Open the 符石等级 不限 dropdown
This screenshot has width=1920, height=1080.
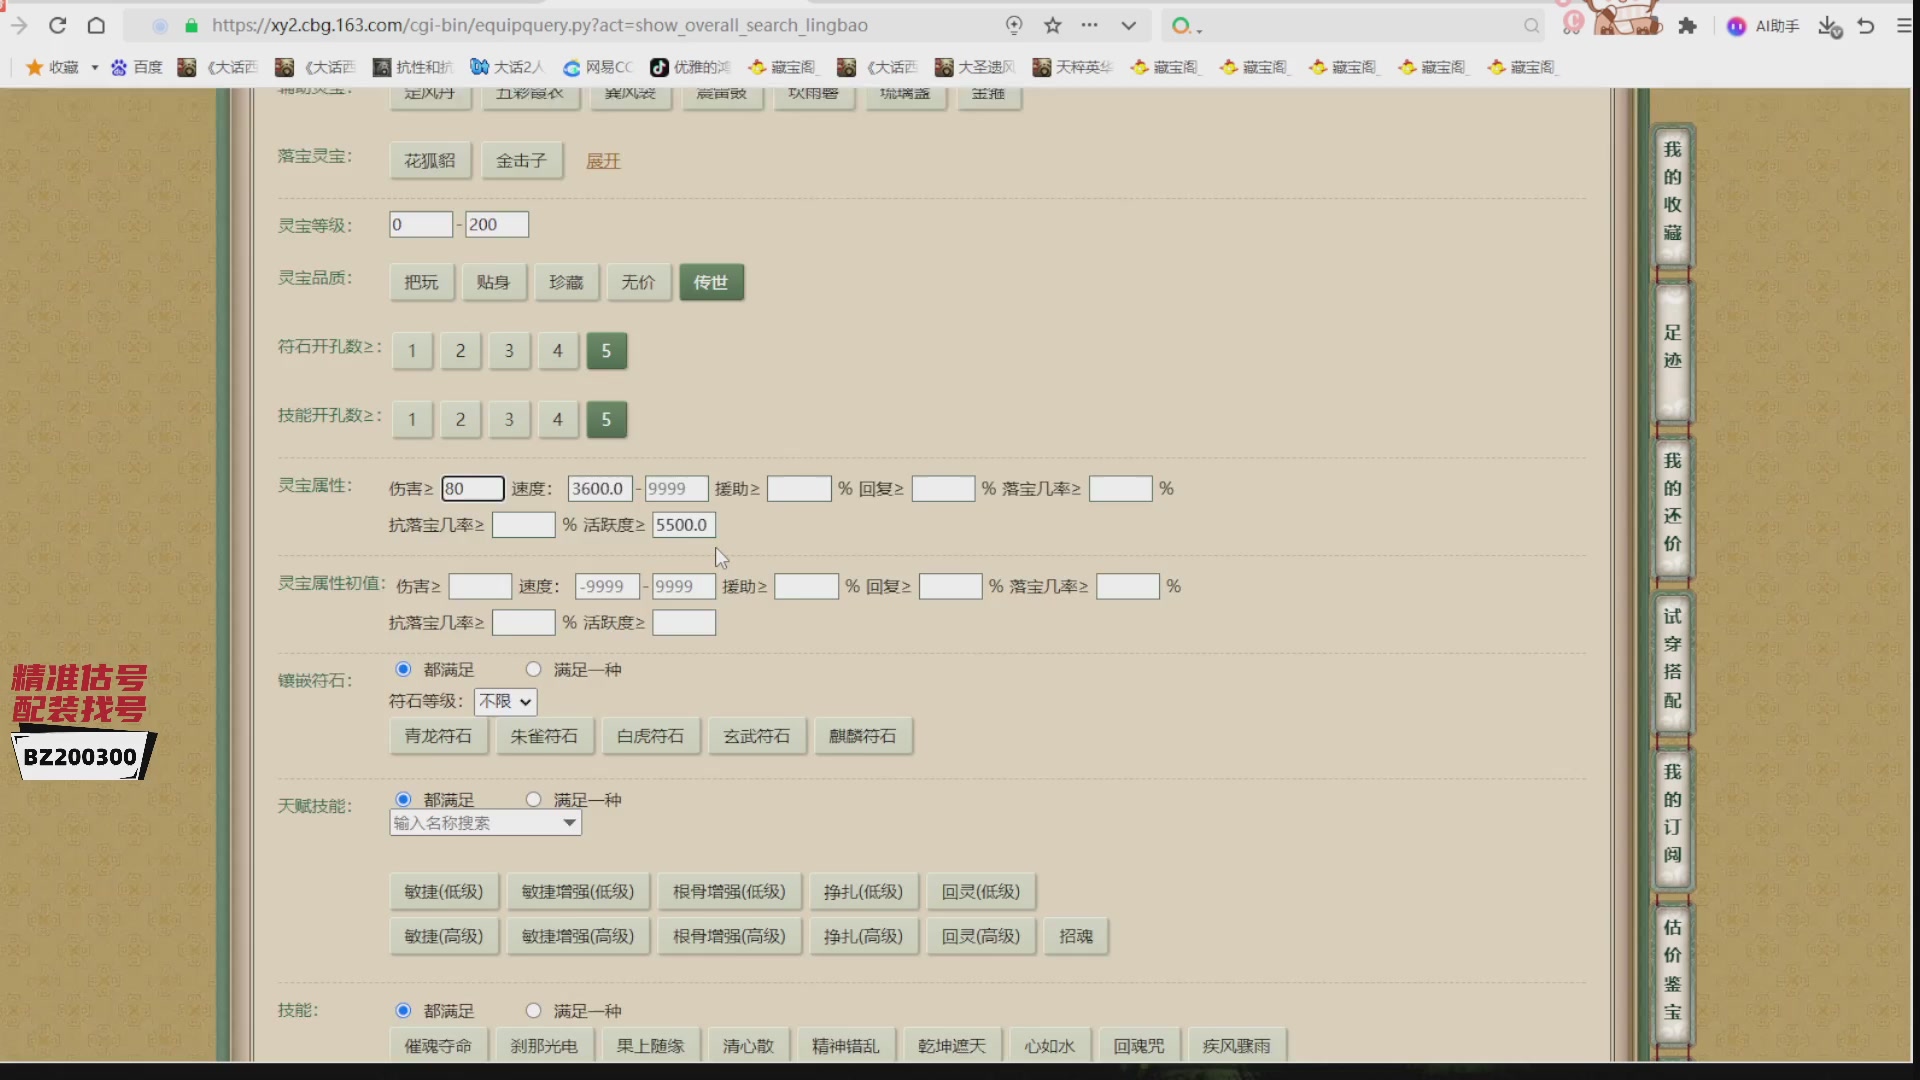[x=505, y=701]
